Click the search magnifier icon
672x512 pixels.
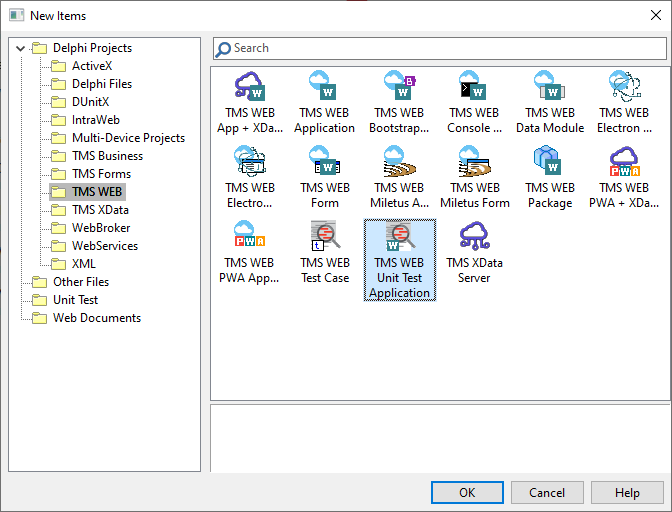pyautogui.click(x=223, y=49)
